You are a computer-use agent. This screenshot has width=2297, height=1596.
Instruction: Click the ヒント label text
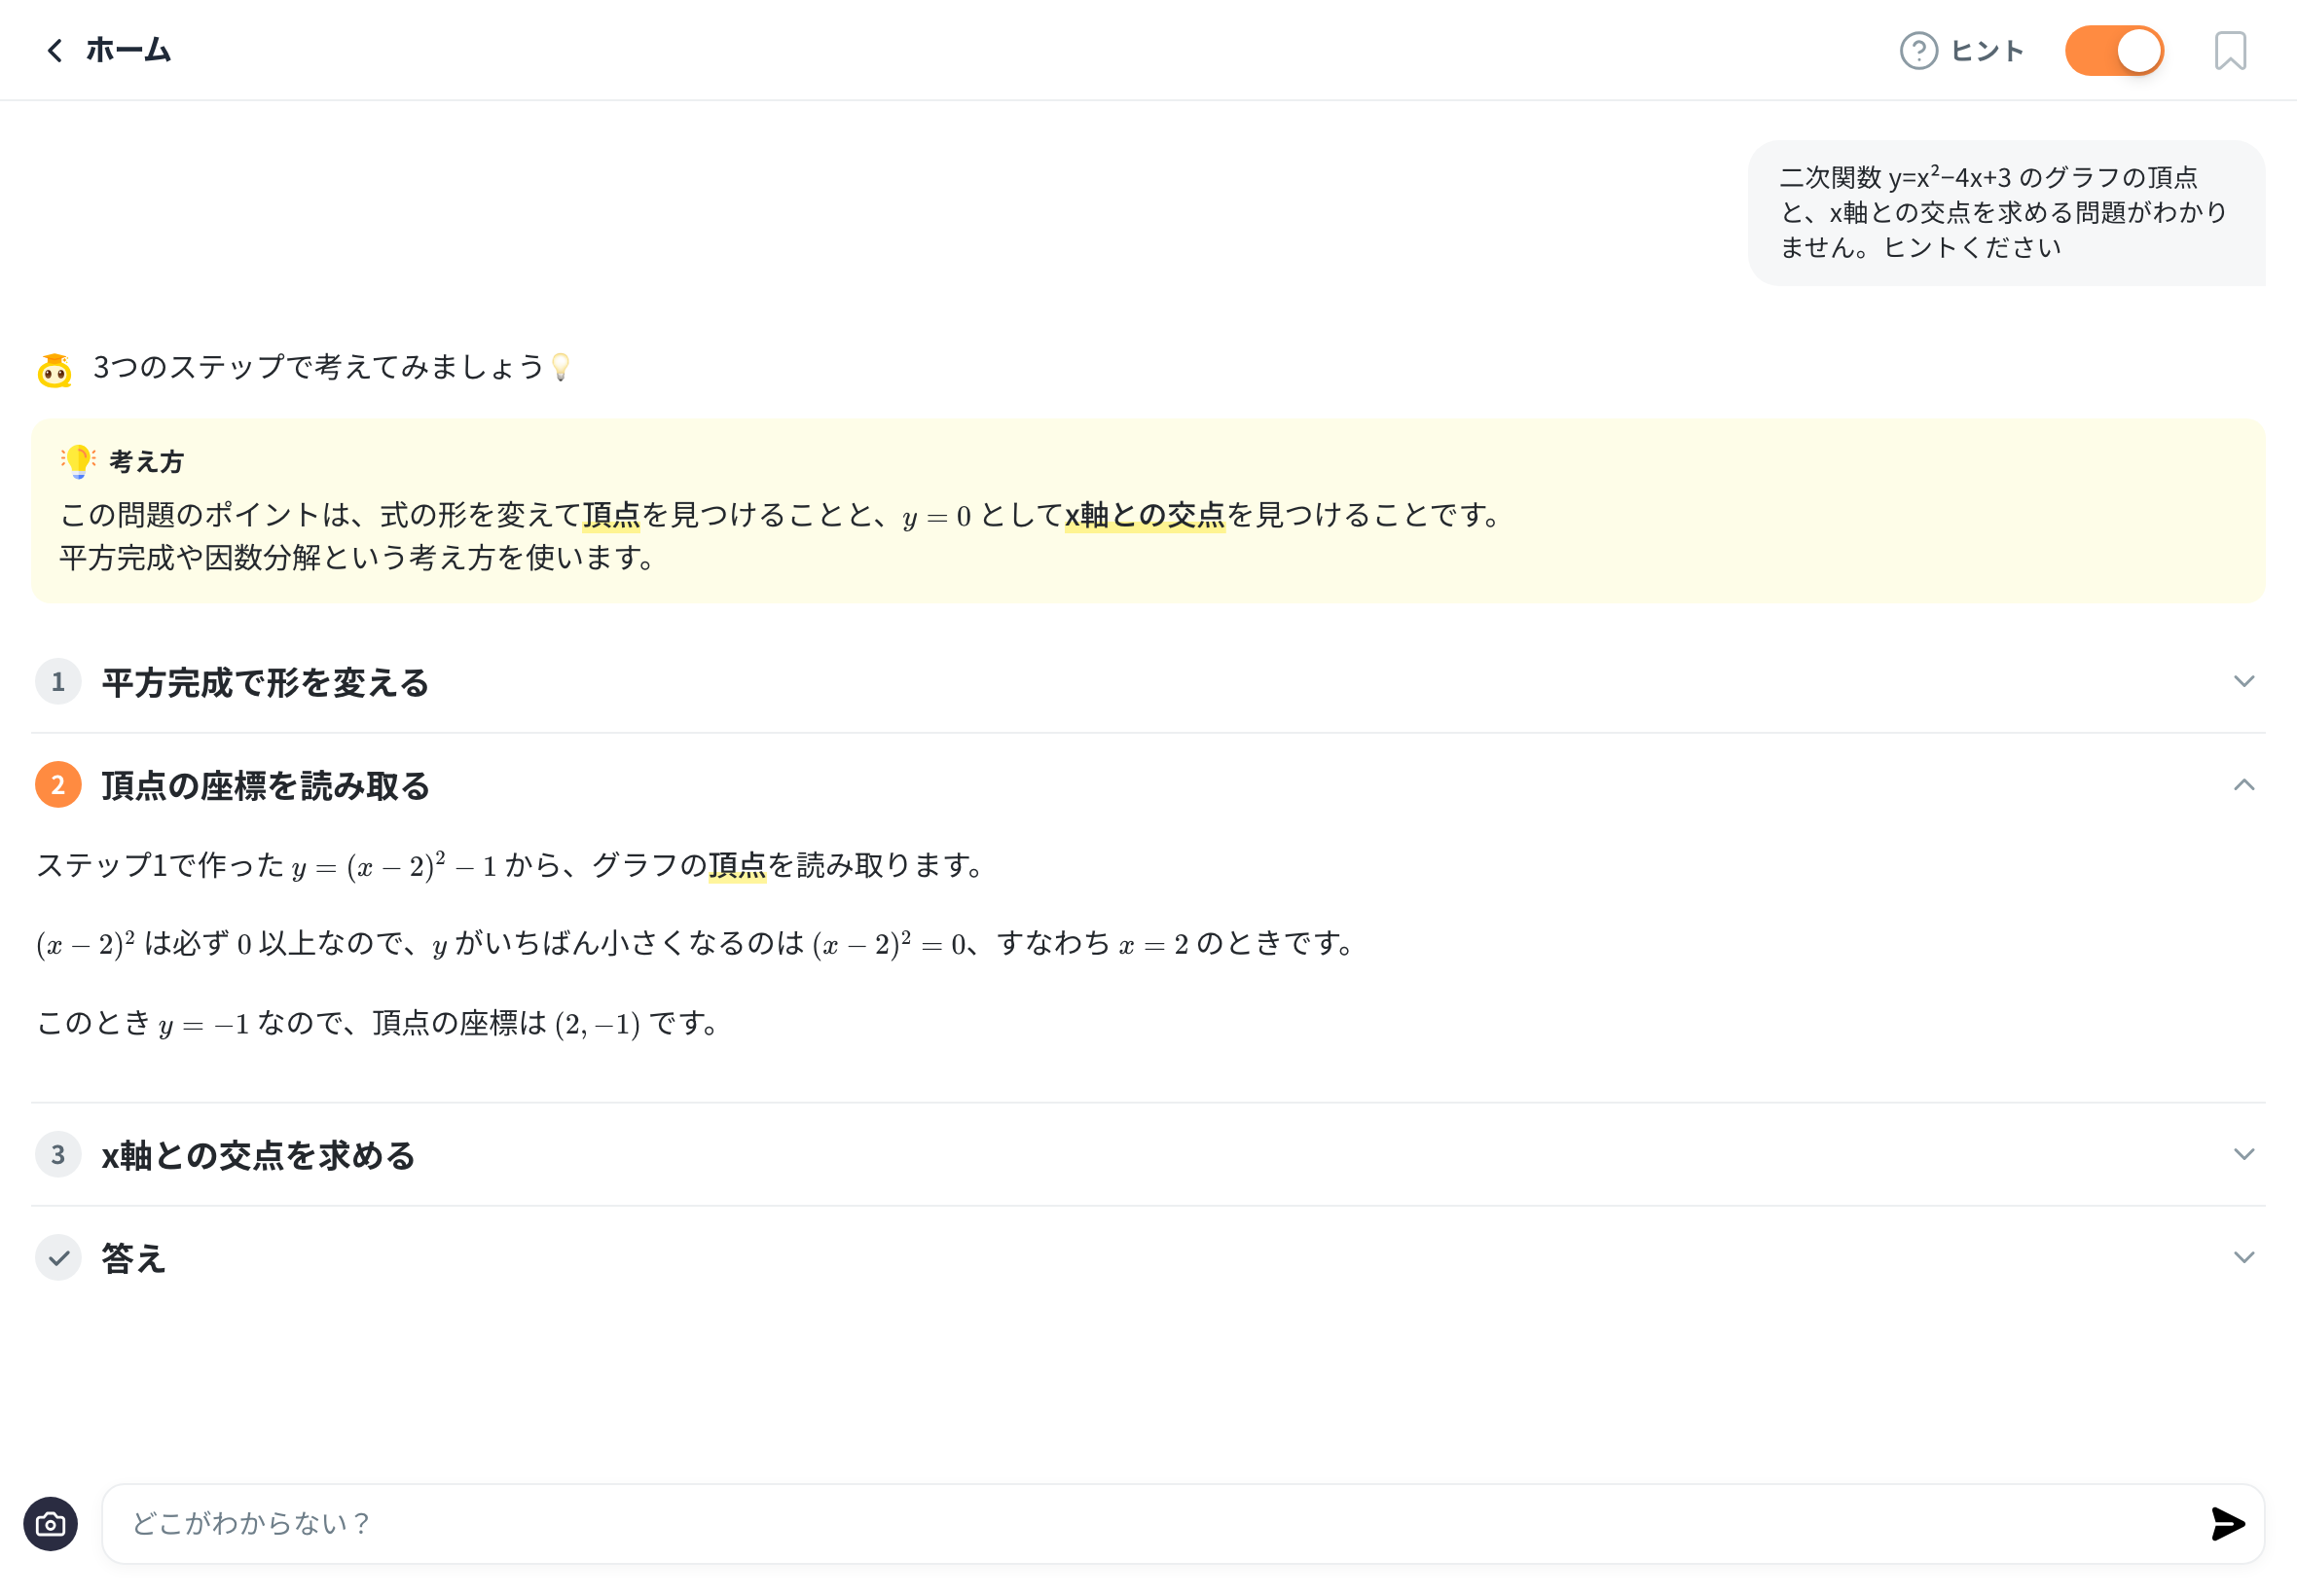[x=1987, y=51]
